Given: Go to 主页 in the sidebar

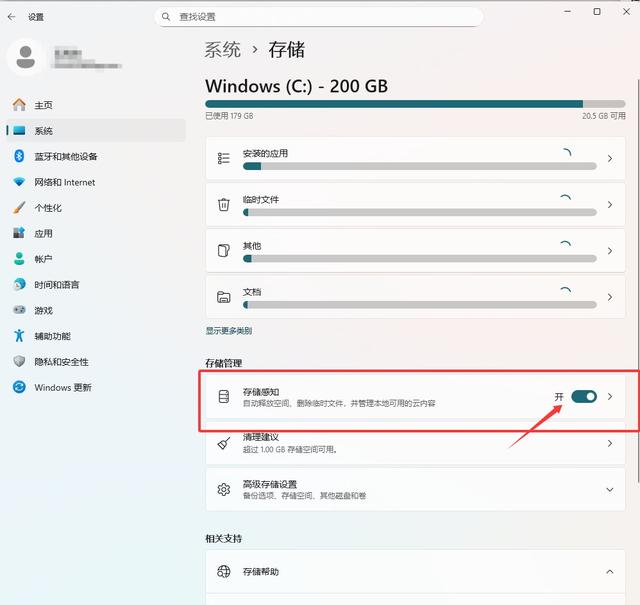Looking at the screenshot, I should (96, 105).
